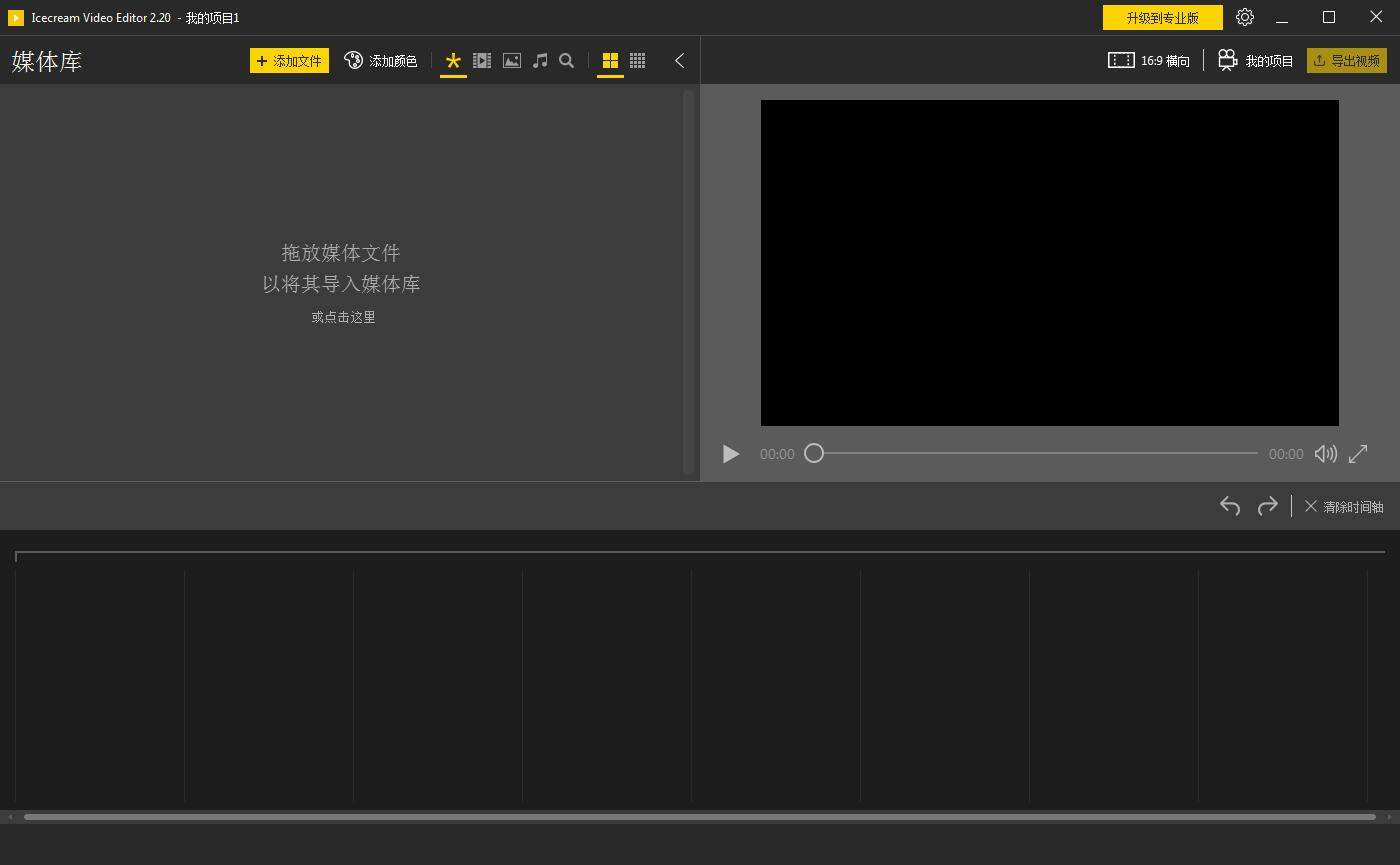Open the media library search
This screenshot has height=865, width=1400.
point(566,60)
